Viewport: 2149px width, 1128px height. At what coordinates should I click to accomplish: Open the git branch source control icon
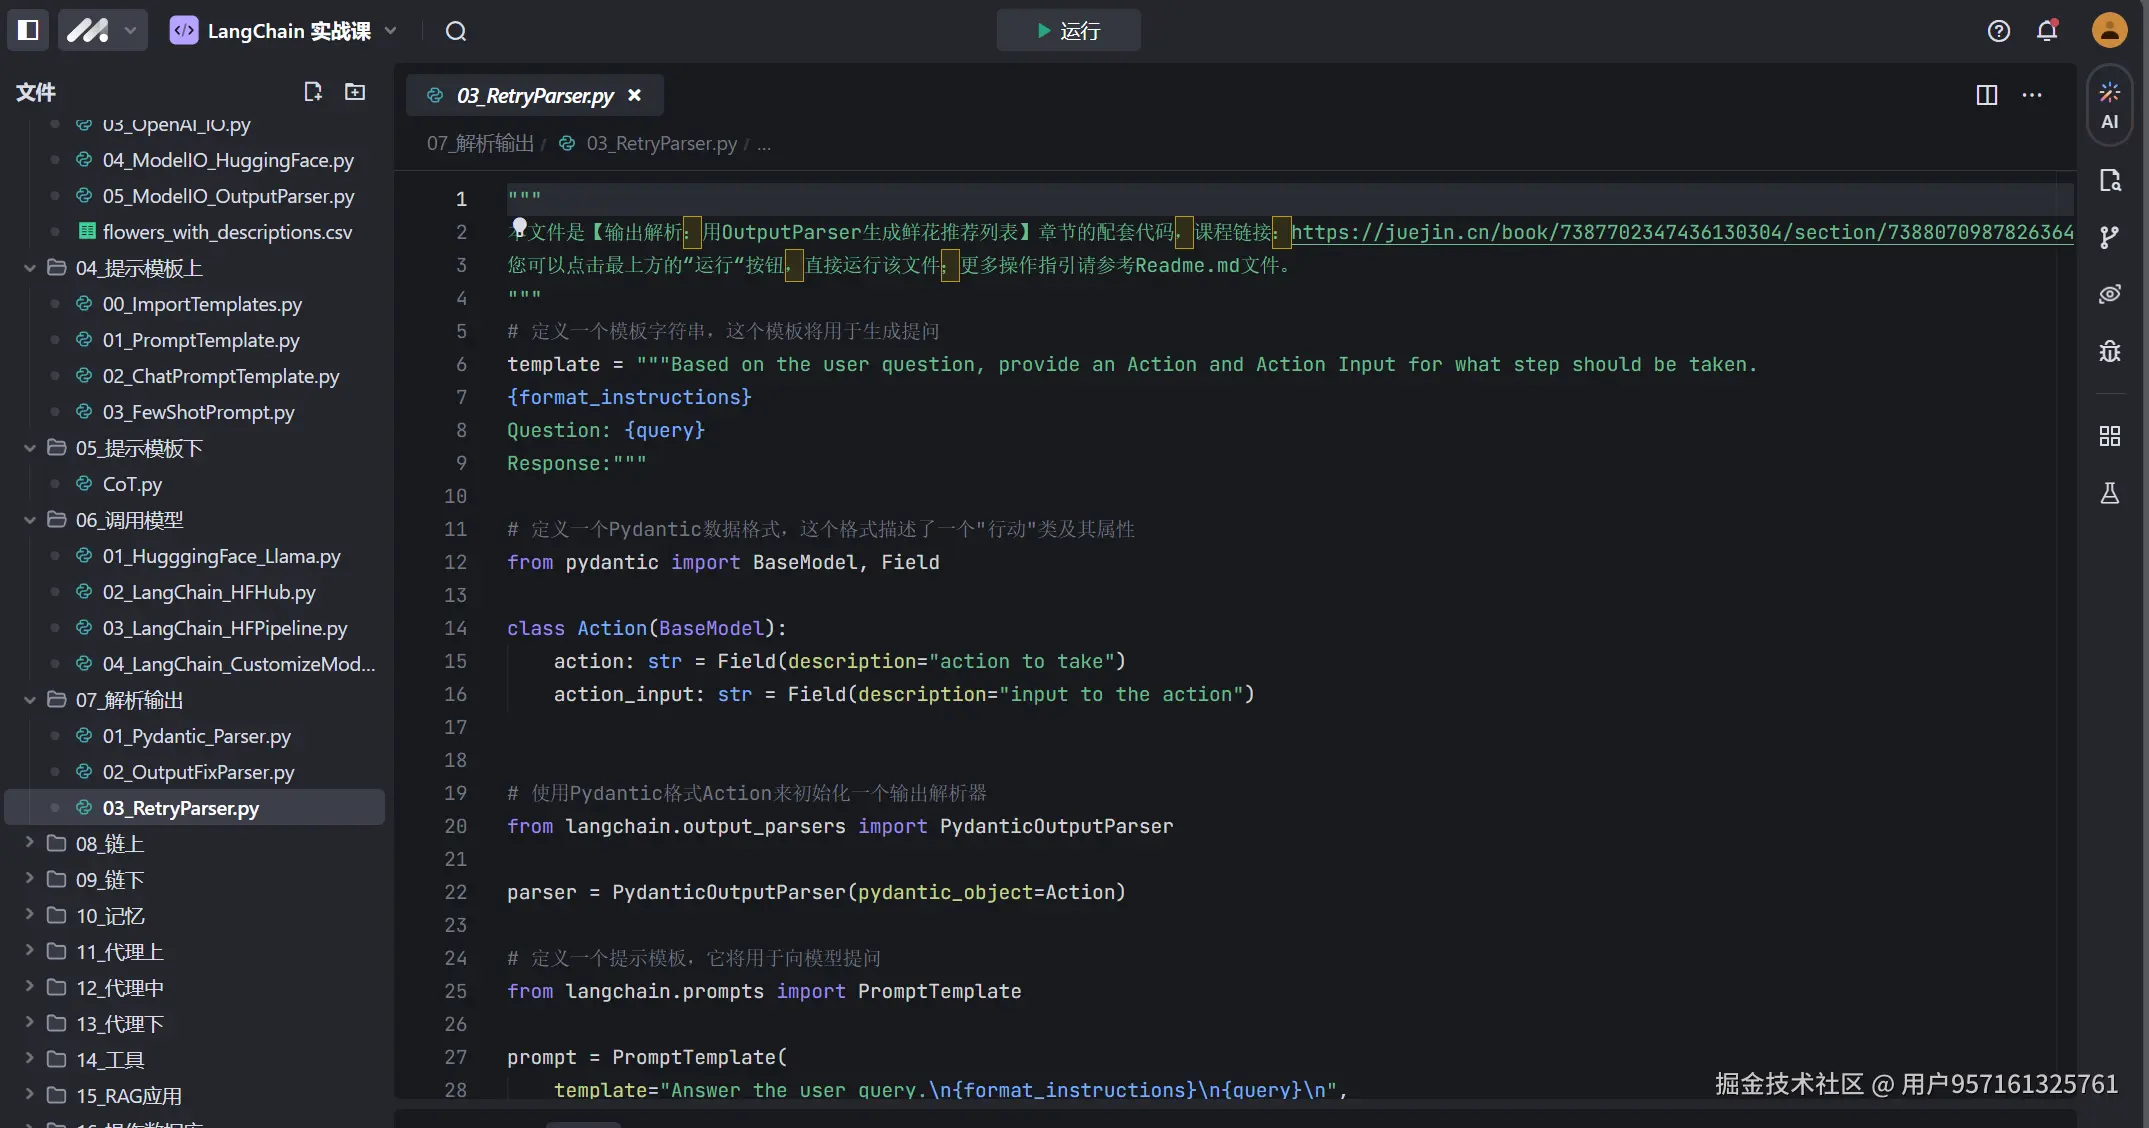tap(2109, 237)
